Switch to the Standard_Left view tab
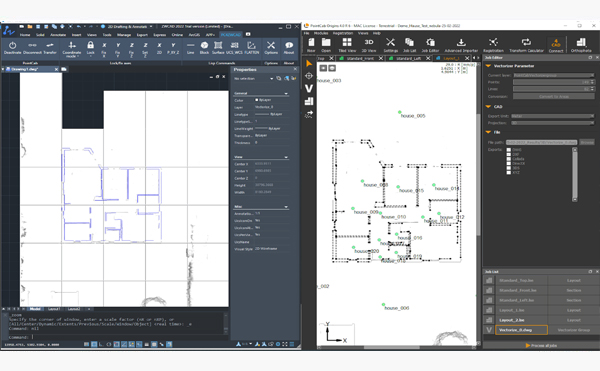The image size is (600, 371). click(x=409, y=58)
